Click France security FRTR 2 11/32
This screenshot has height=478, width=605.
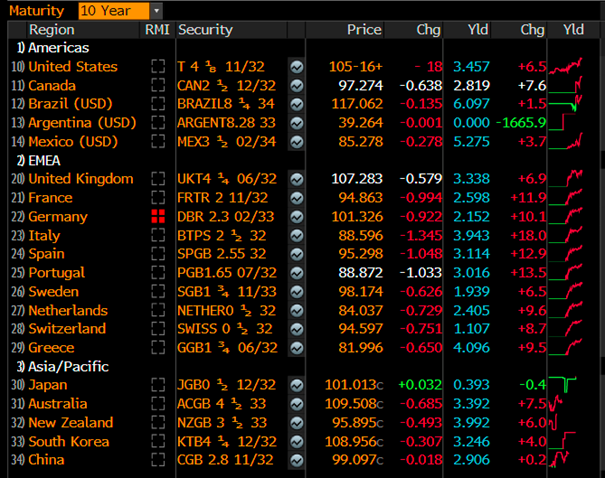click(222, 198)
